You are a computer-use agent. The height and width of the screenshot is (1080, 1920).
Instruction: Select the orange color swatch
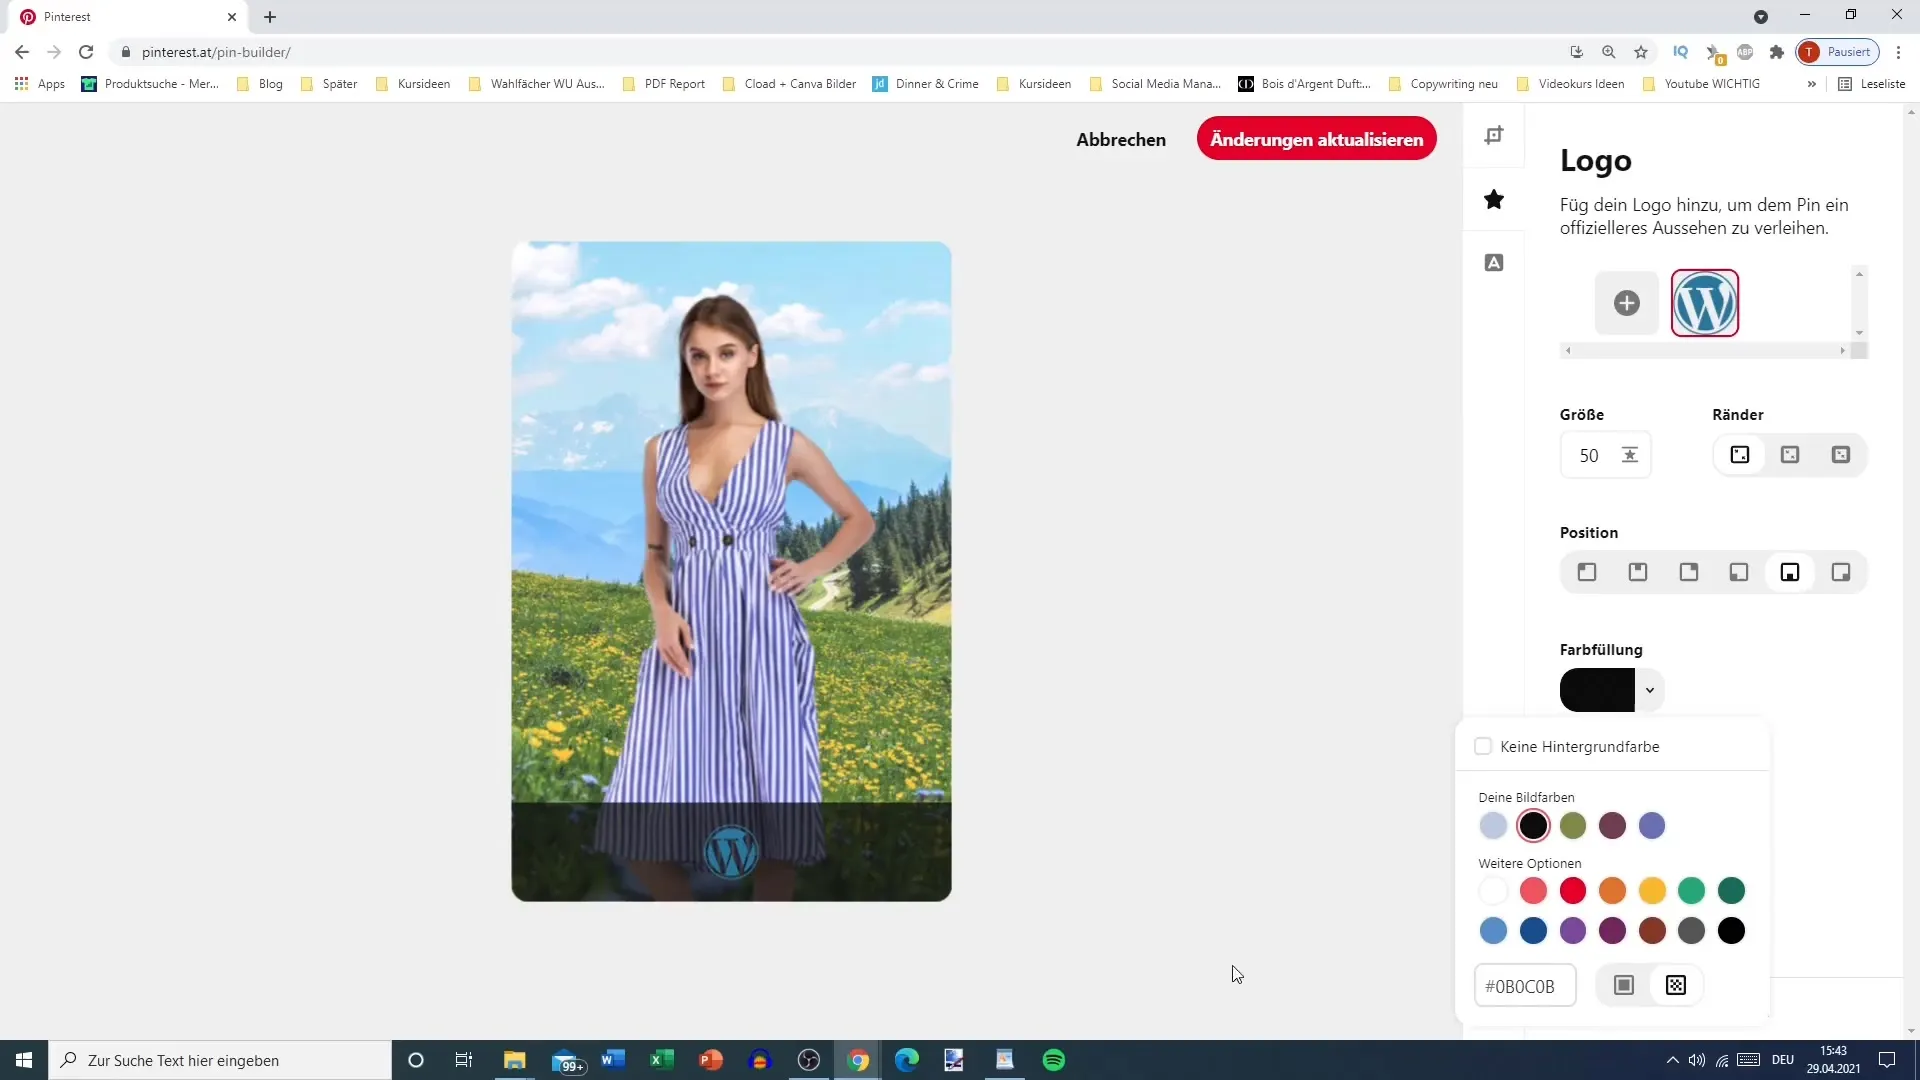(1612, 890)
